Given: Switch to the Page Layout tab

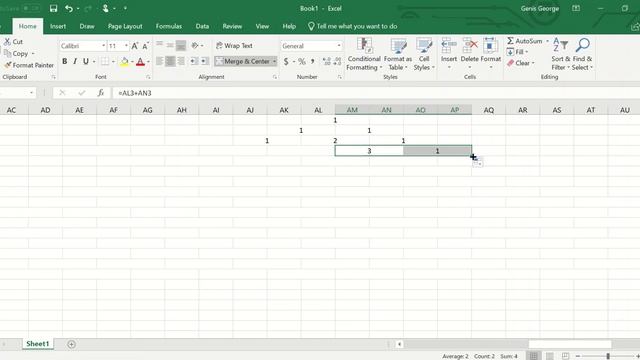Looking at the screenshot, I should pos(125,26).
